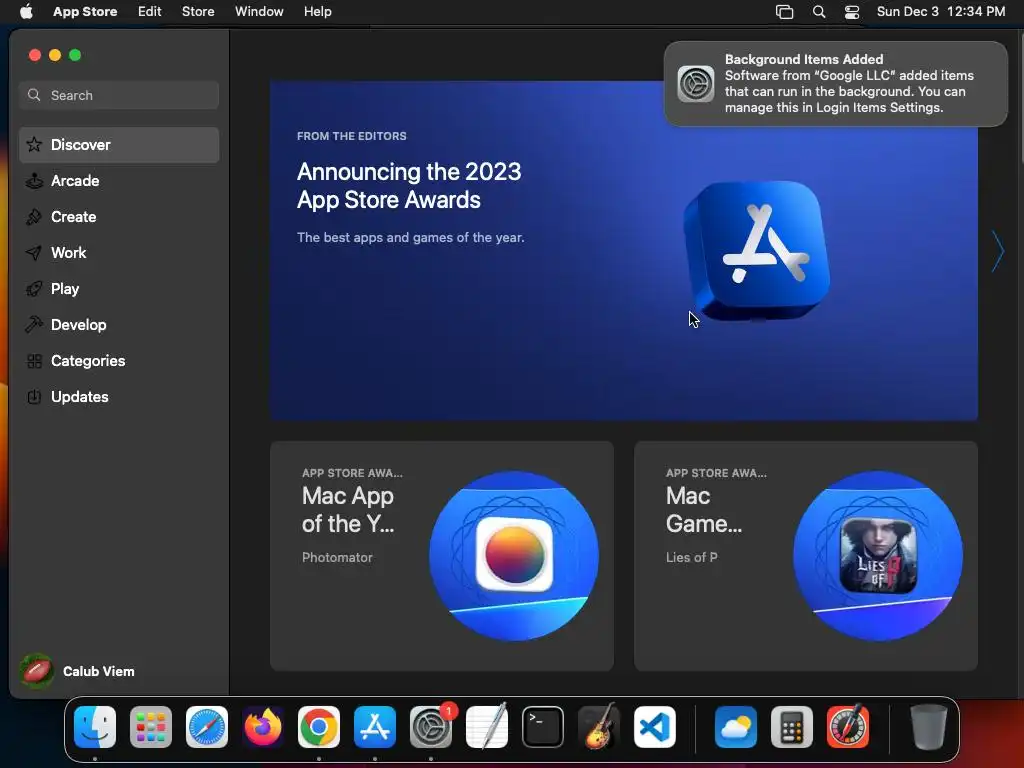Viewport: 1024px width, 768px height.
Task: Click the Discover star icon
Action: coord(34,145)
